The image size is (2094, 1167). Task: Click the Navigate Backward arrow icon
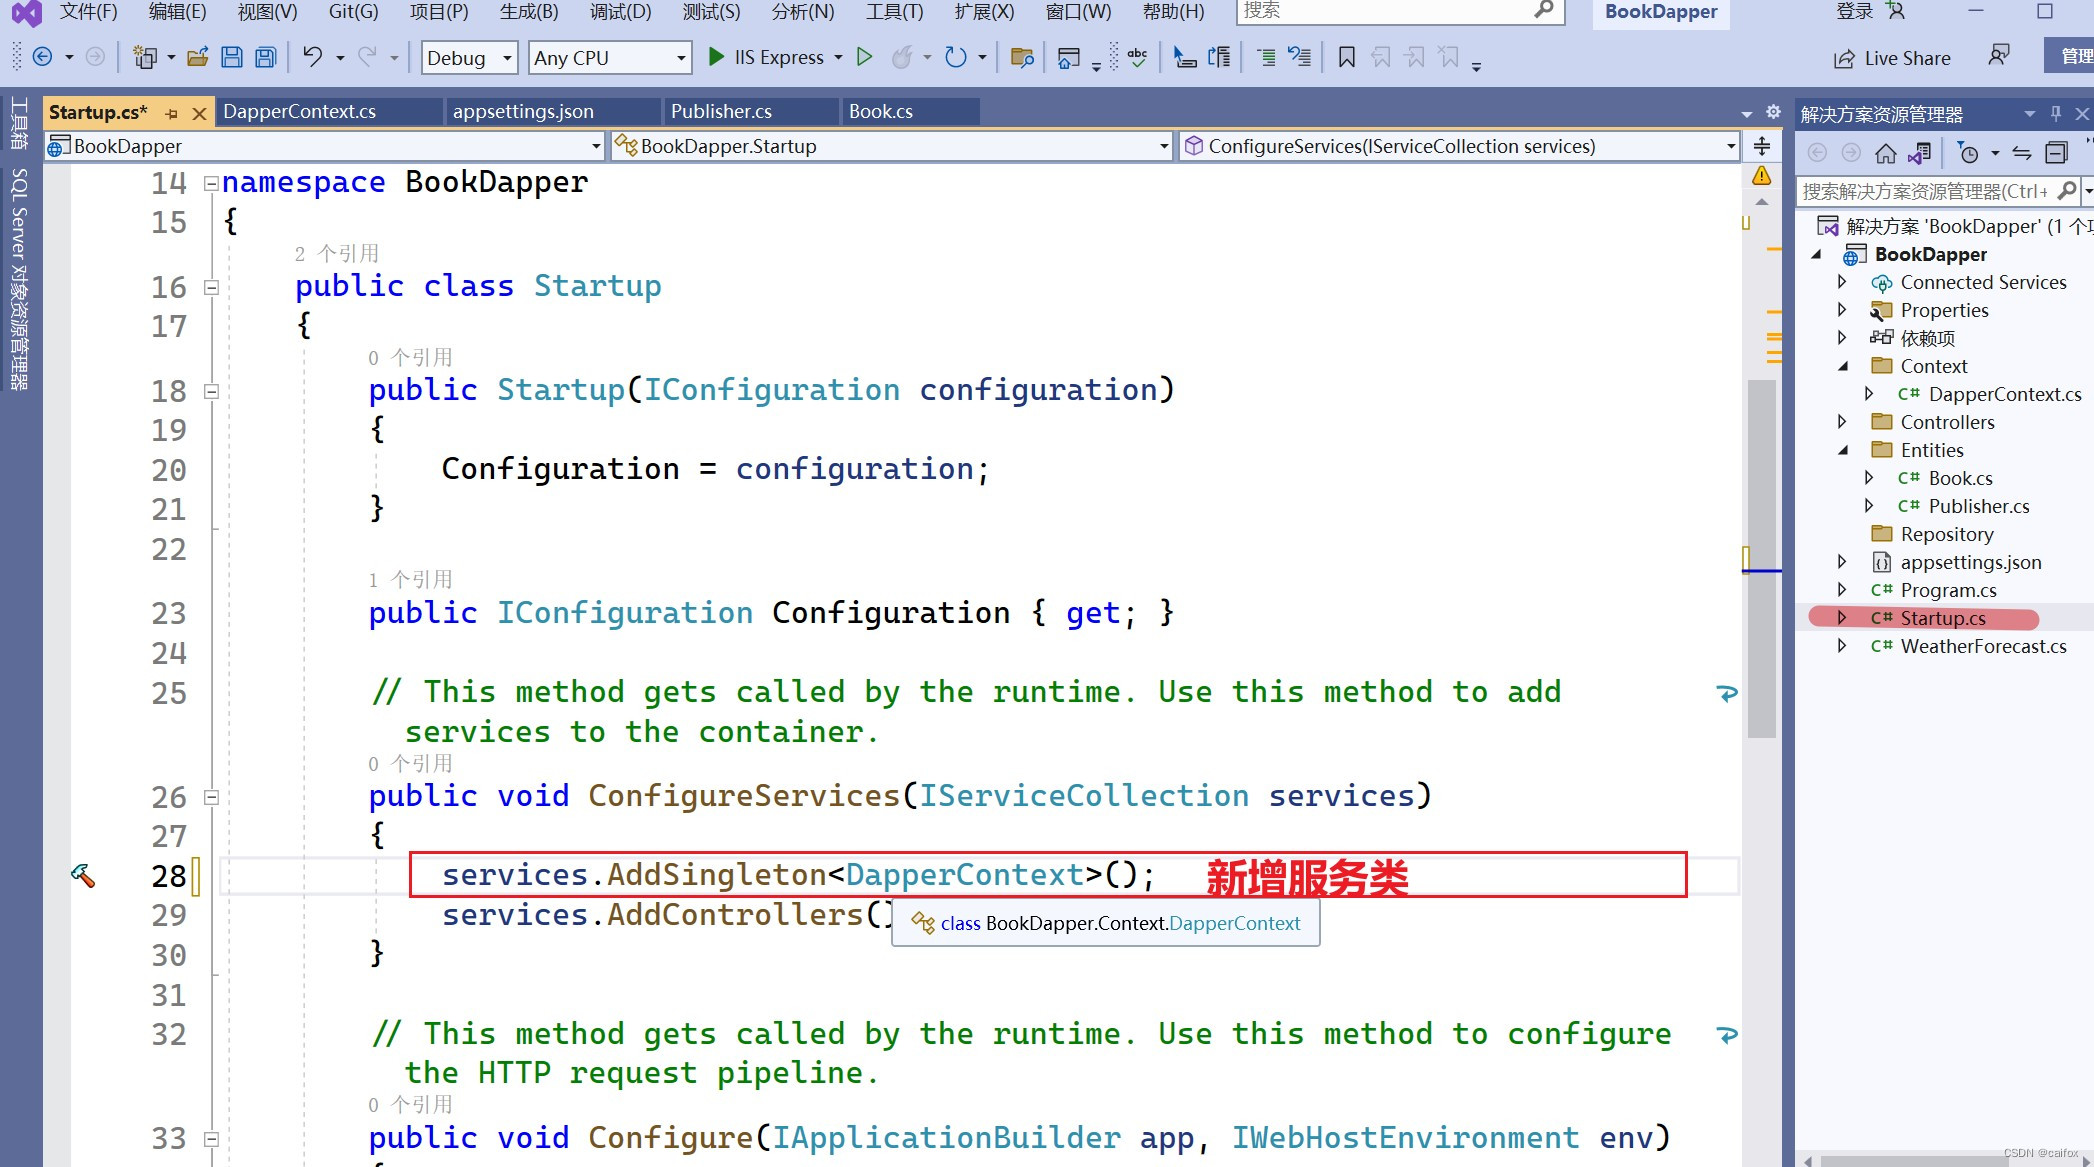(x=43, y=57)
